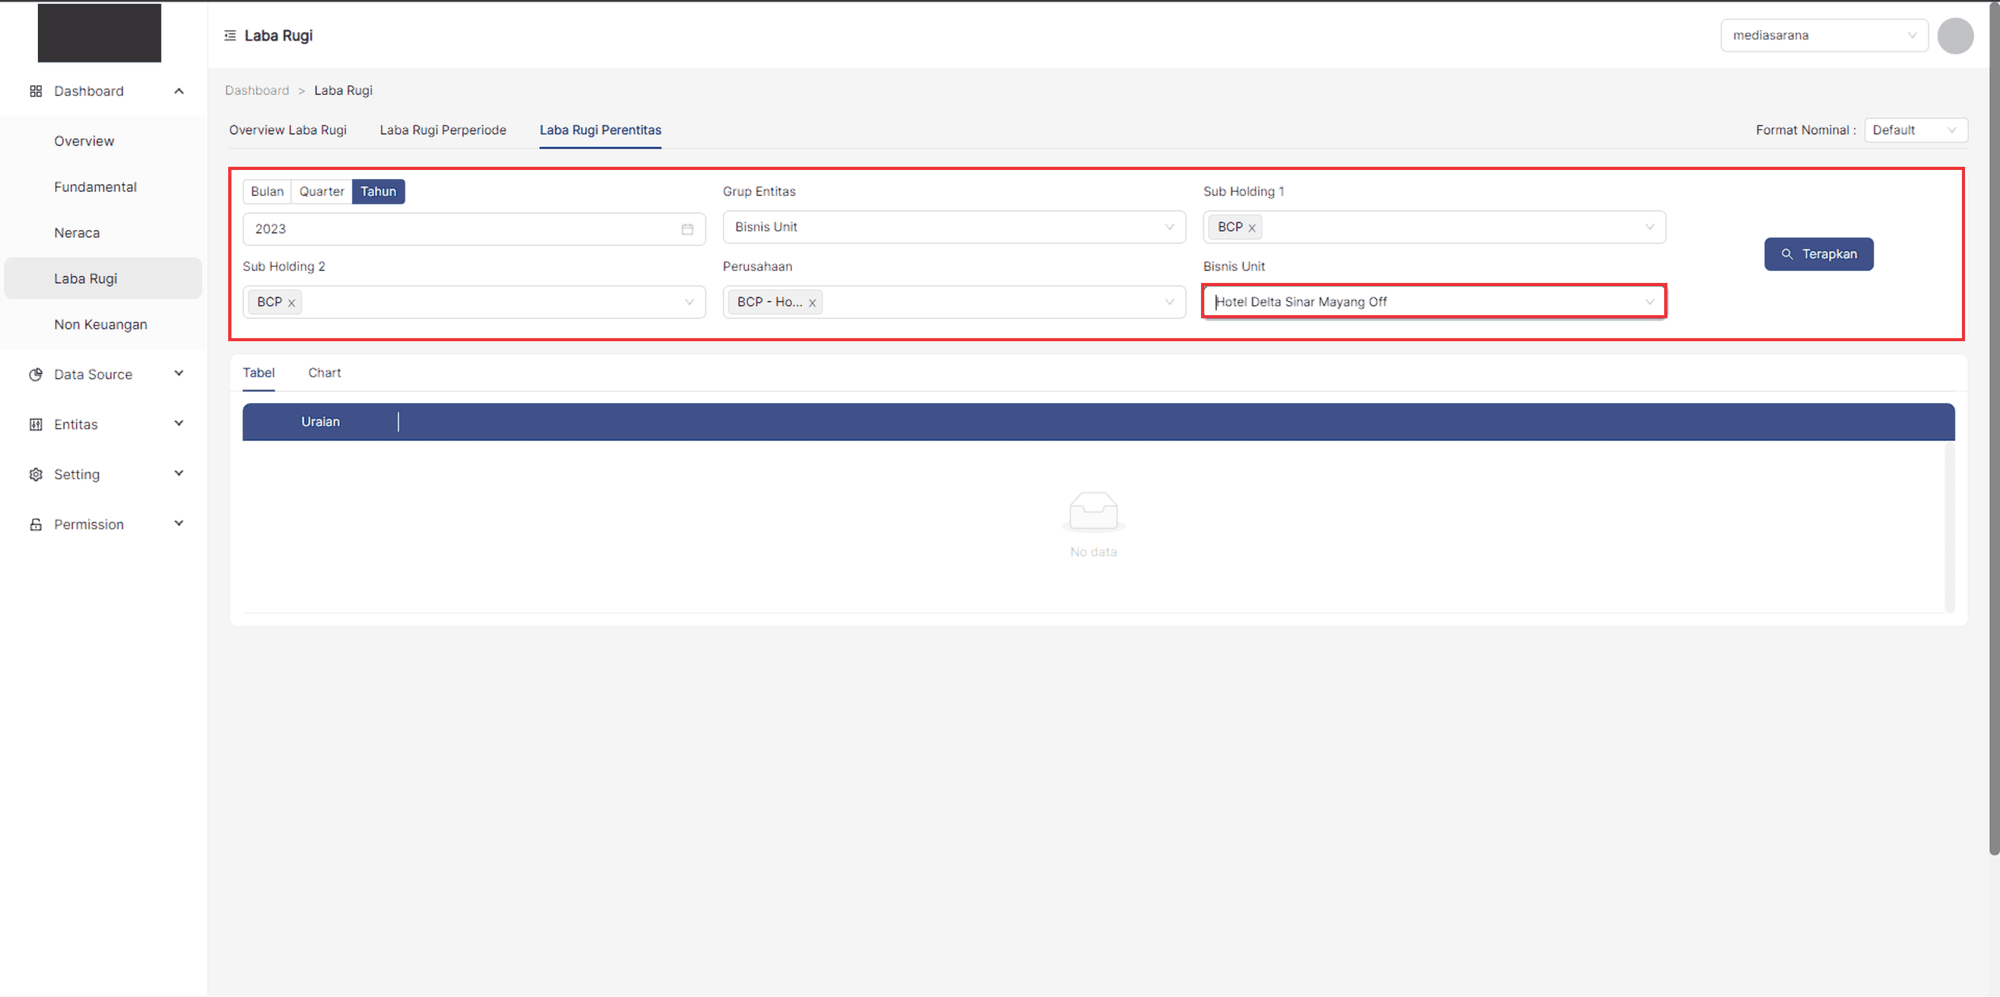The height and width of the screenshot is (997, 2000).
Task: Click the Permission lock icon in sidebar
Action: click(36, 525)
